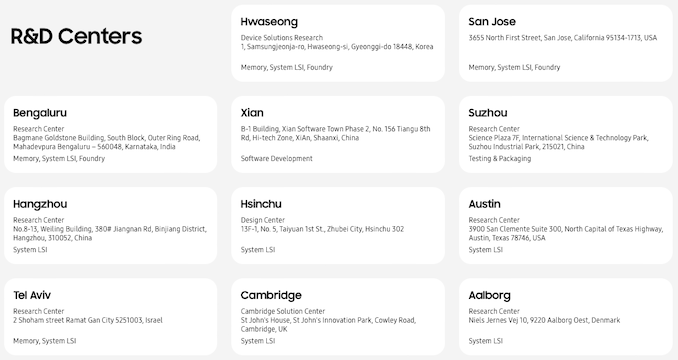The image size is (678, 360).
Task: Open the Hwaseong center card
Action: [x=338, y=43]
